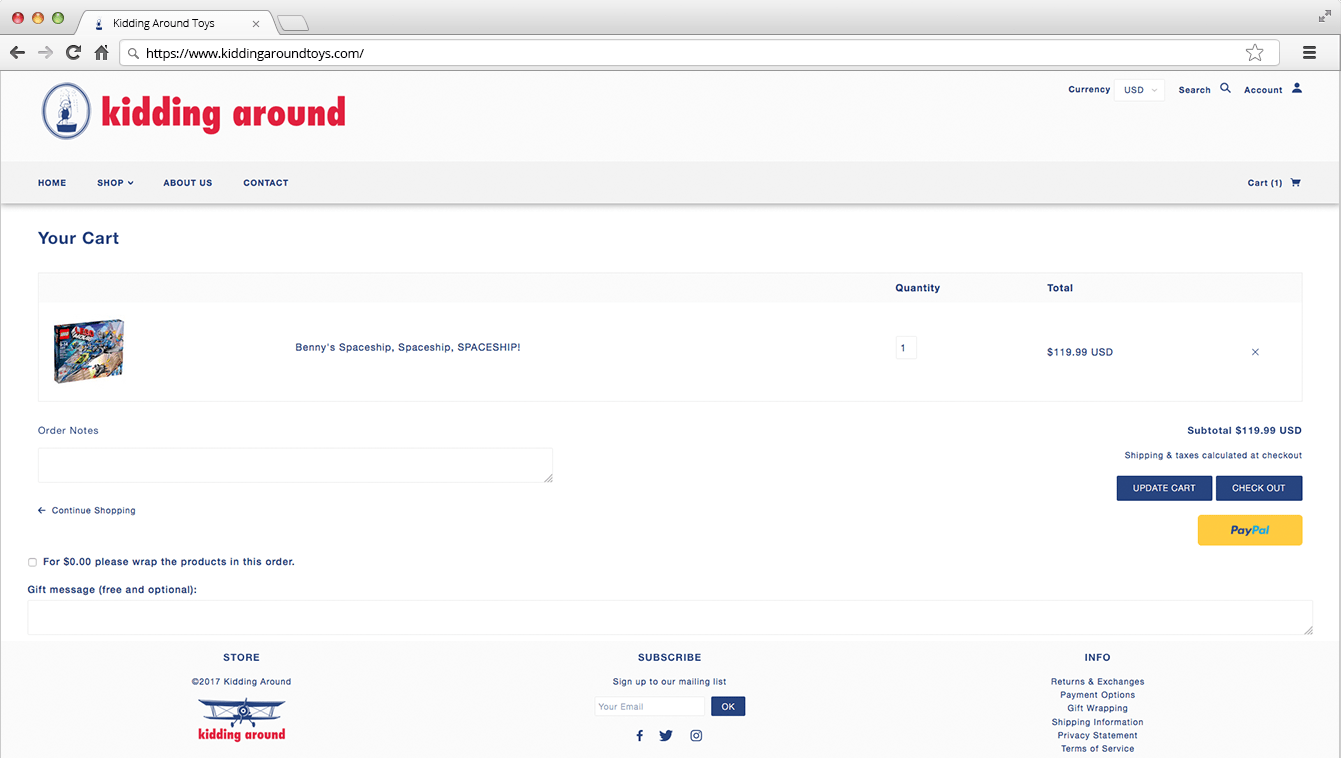Click the browser forward arrow
Image resolution: width=1341 pixels, height=758 pixels.
(x=45, y=53)
